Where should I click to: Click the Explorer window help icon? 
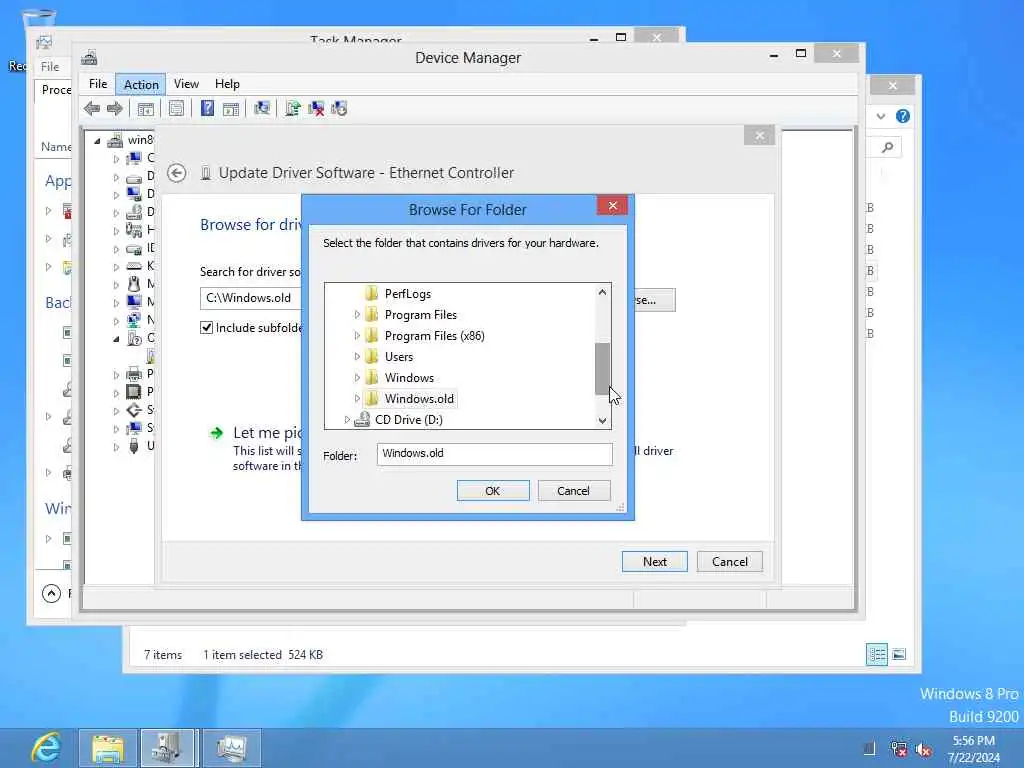click(903, 116)
